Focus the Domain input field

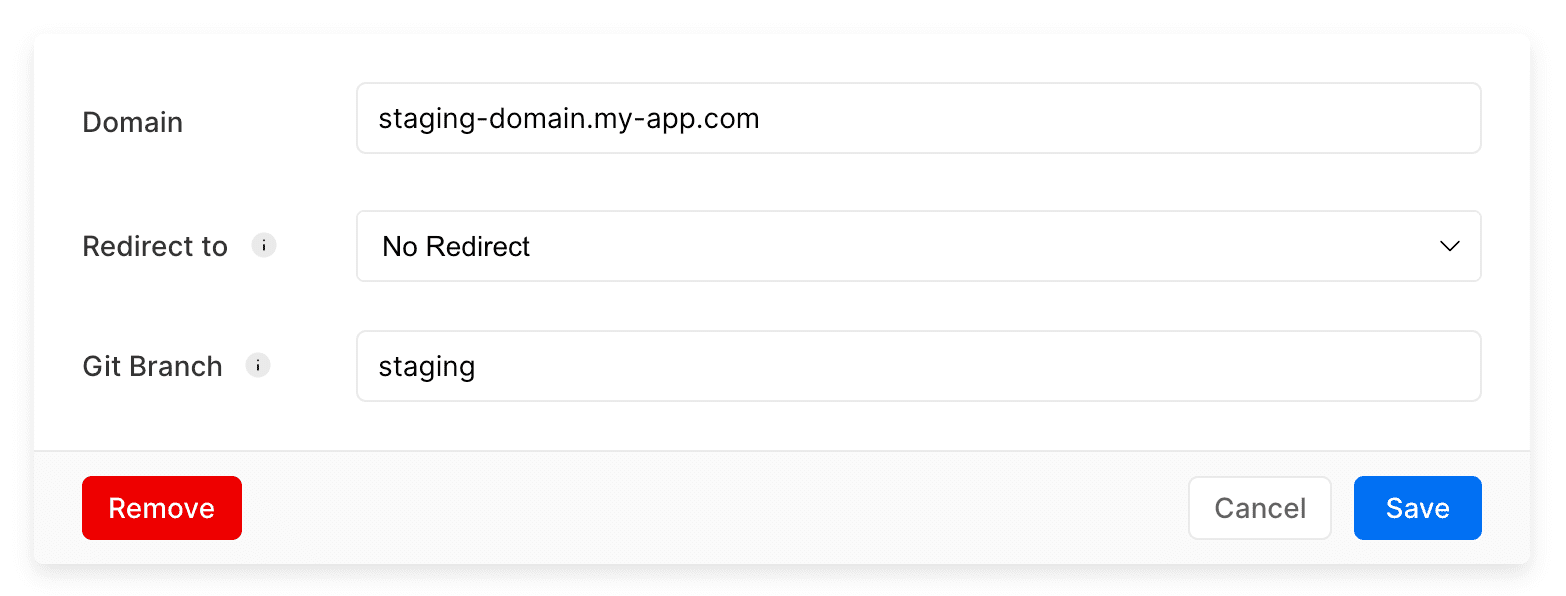918,118
